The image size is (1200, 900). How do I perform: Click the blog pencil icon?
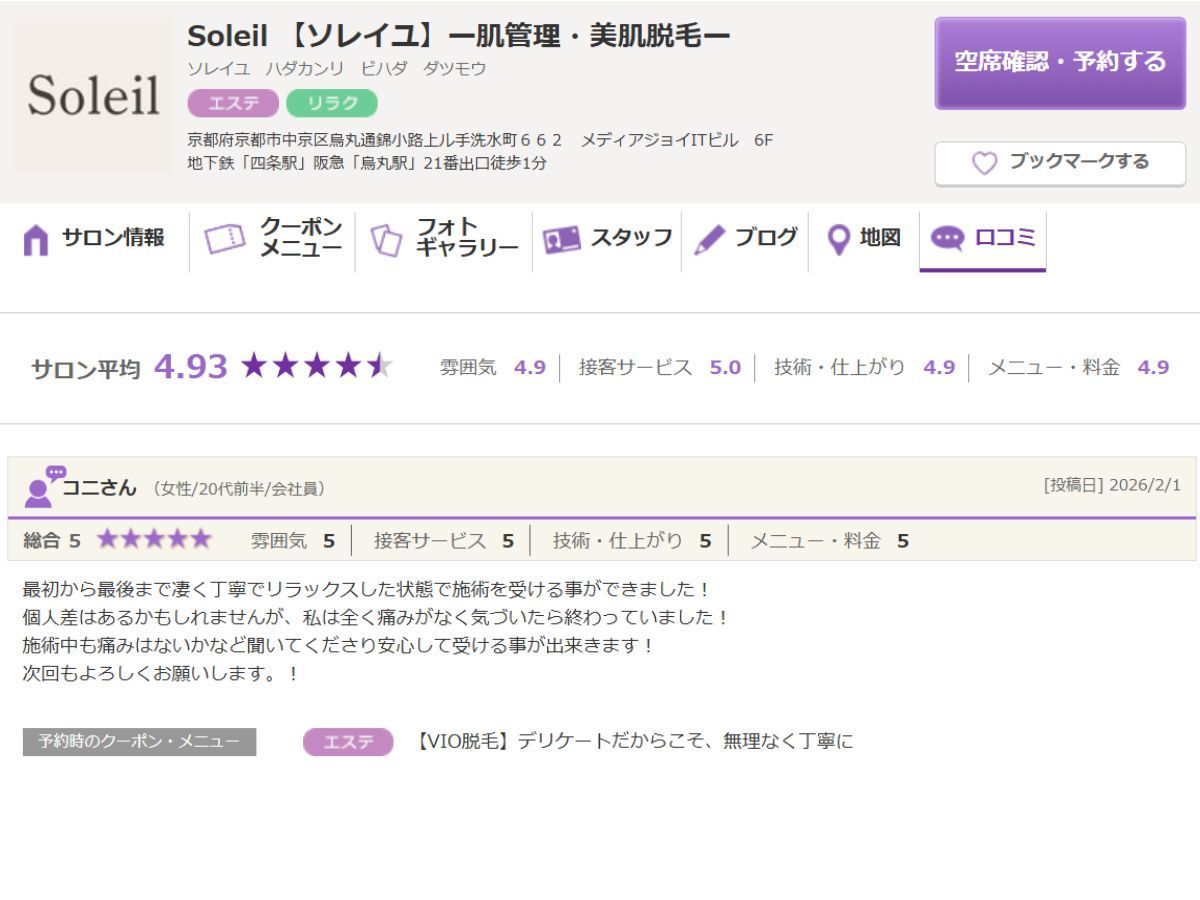pos(709,240)
